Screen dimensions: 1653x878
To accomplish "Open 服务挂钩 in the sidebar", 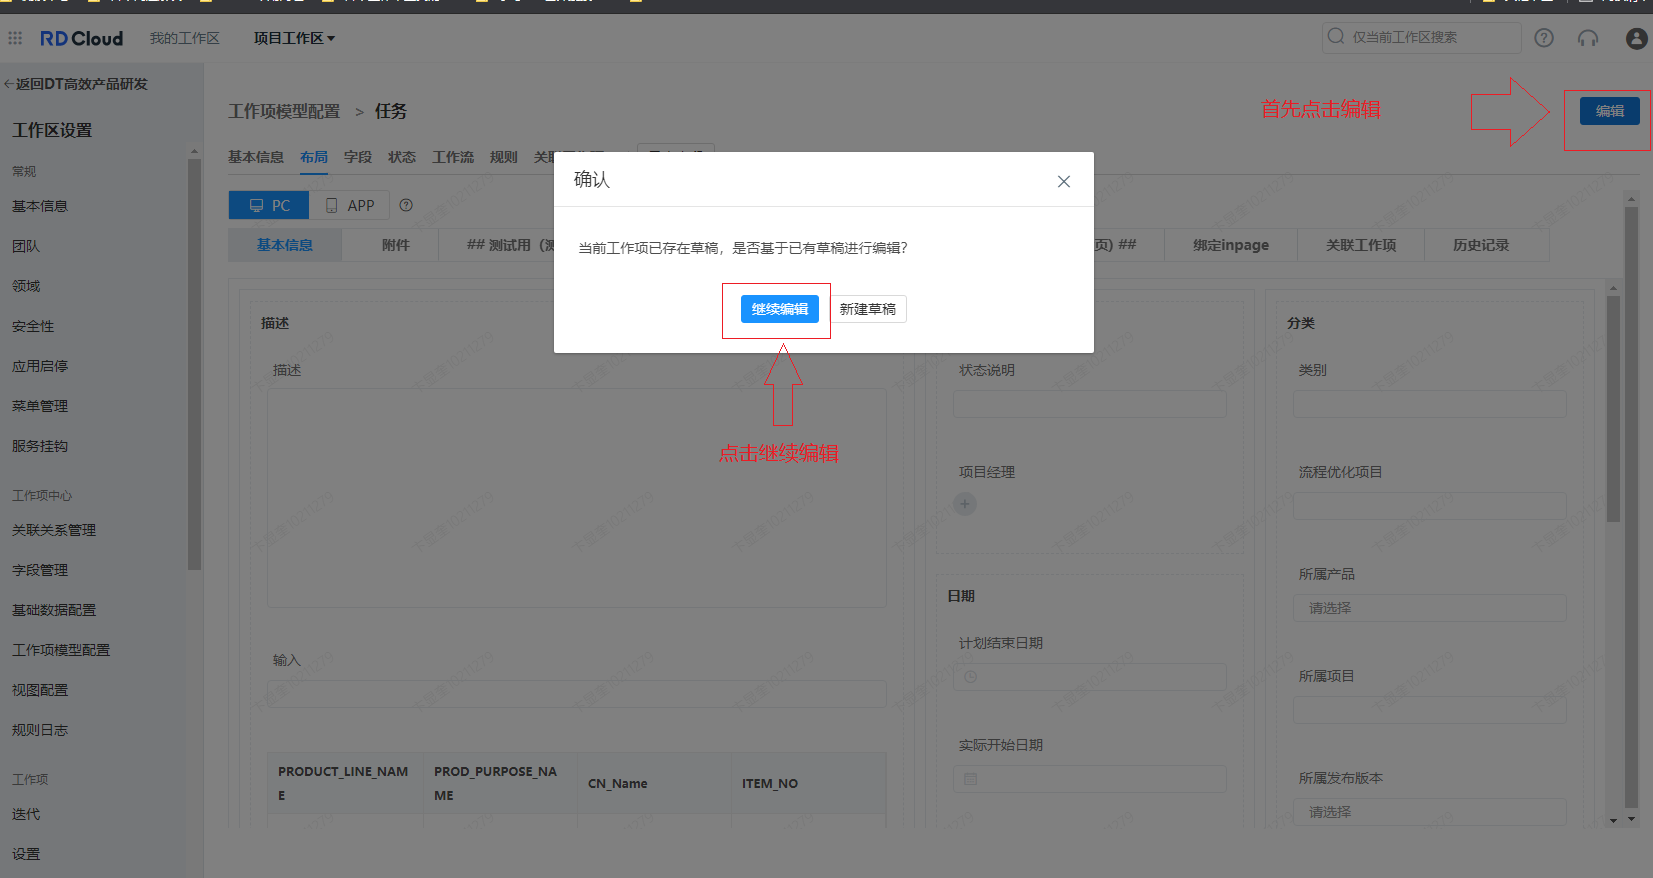I will pos(40,446).
